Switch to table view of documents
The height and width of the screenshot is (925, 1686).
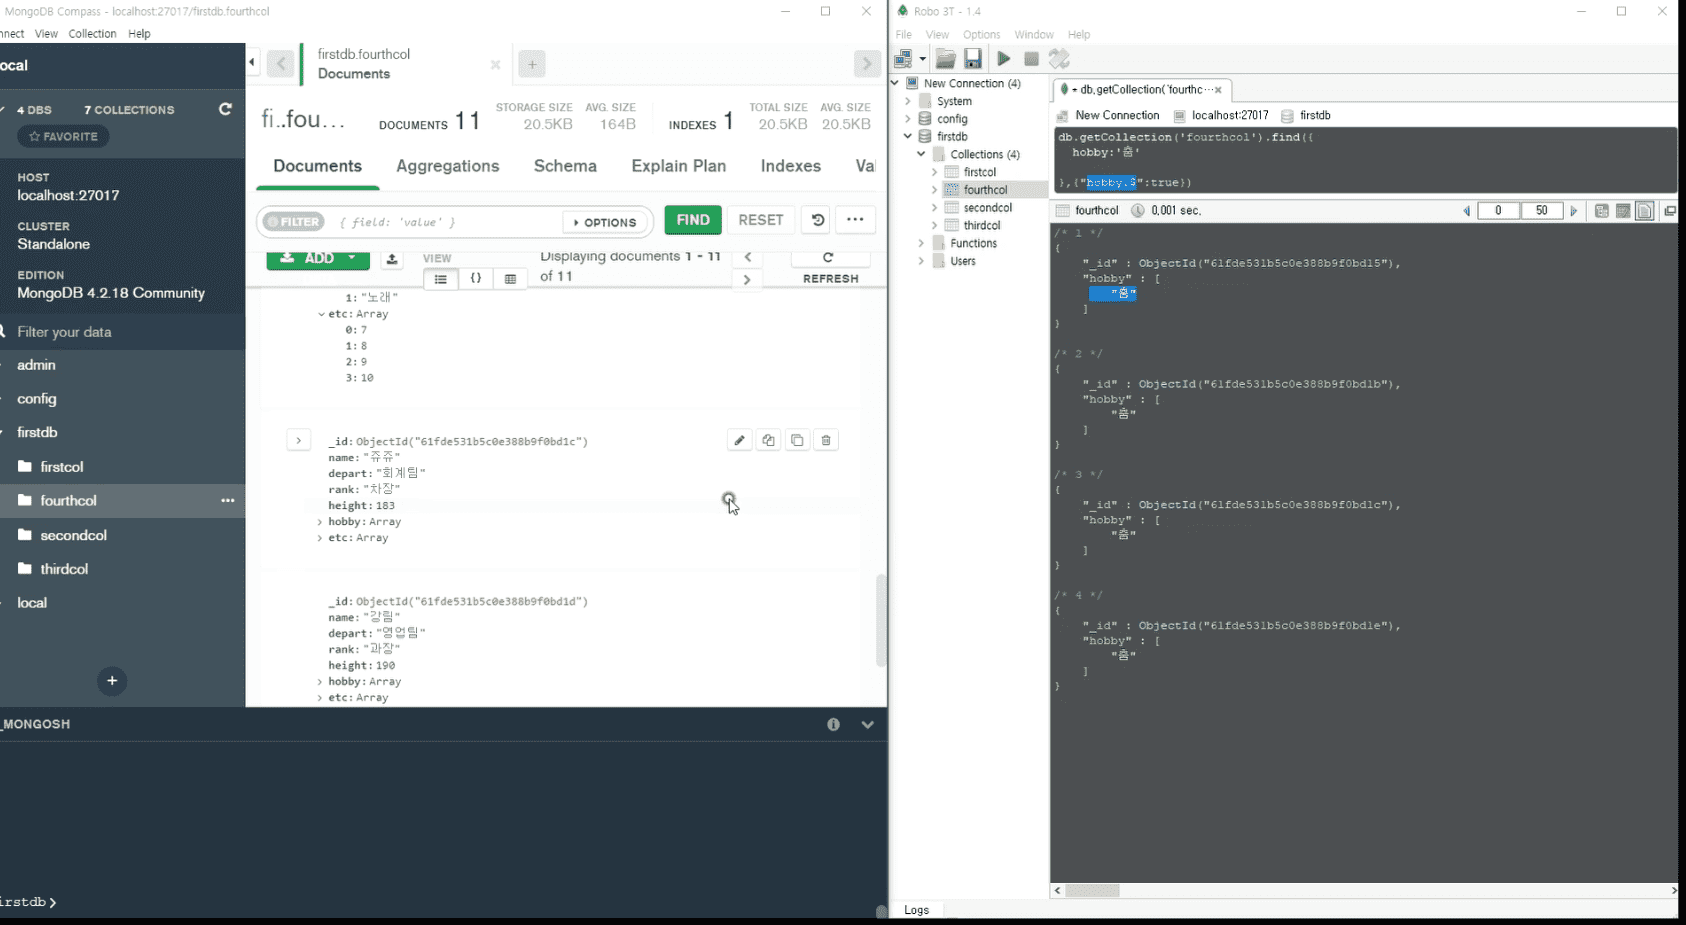pyautogui.click(x=510, y=279)
